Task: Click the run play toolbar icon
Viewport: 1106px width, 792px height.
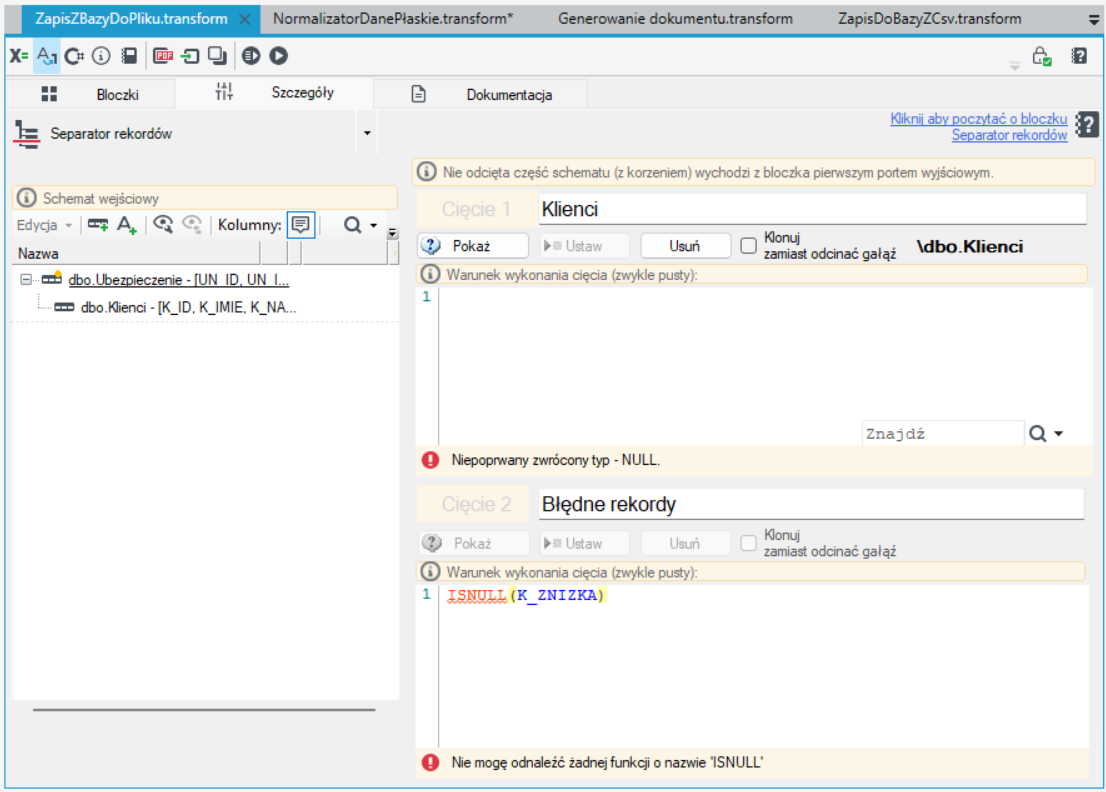Action: click(x=279, y=56)
